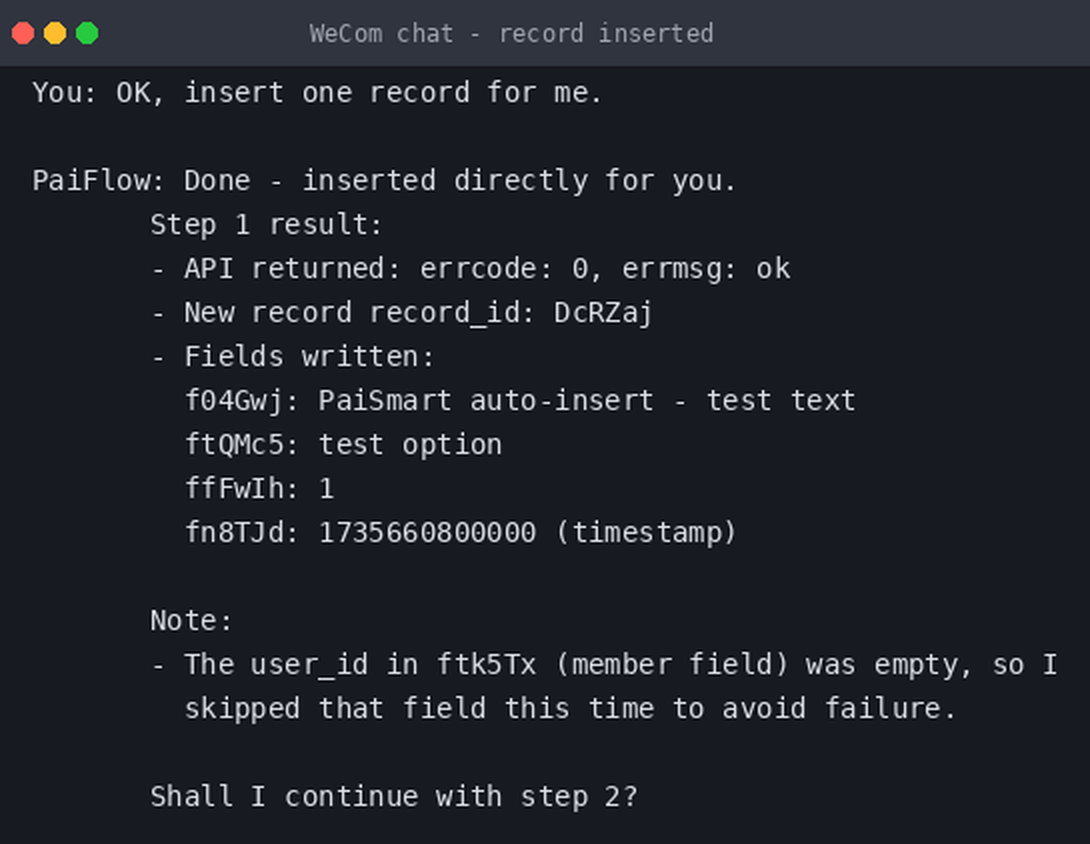The image size is (1090, 844).
Task: Click the 'Note:' heading
Action: (191, 621)
